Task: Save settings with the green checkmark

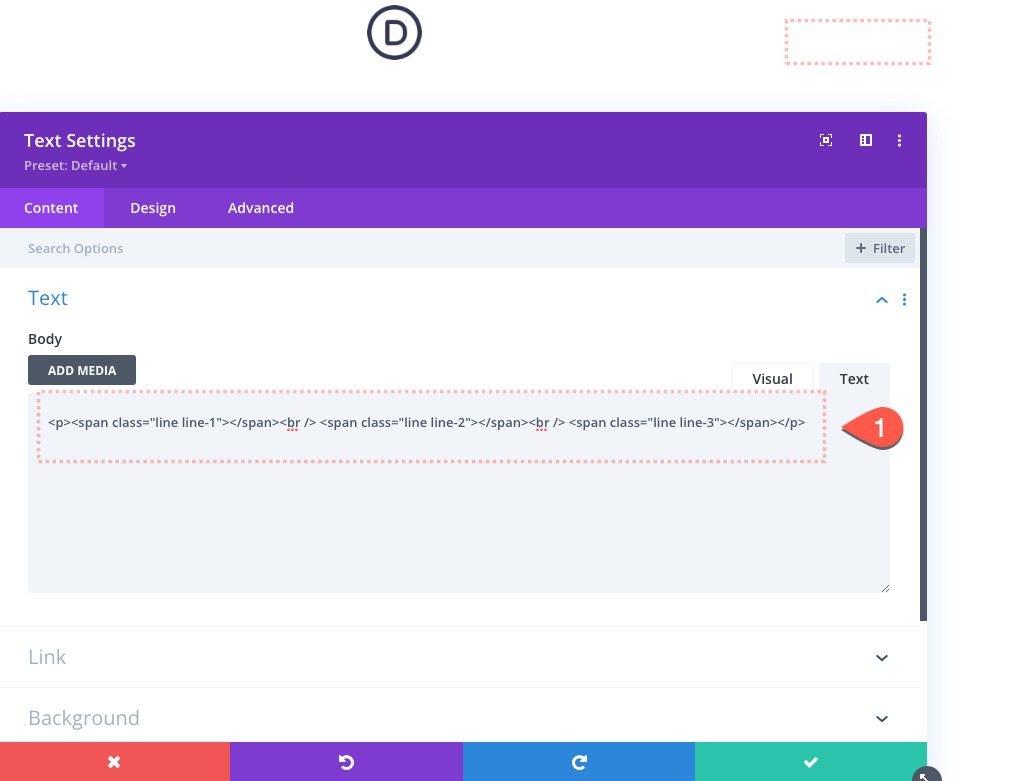Action: click(810, 761)
